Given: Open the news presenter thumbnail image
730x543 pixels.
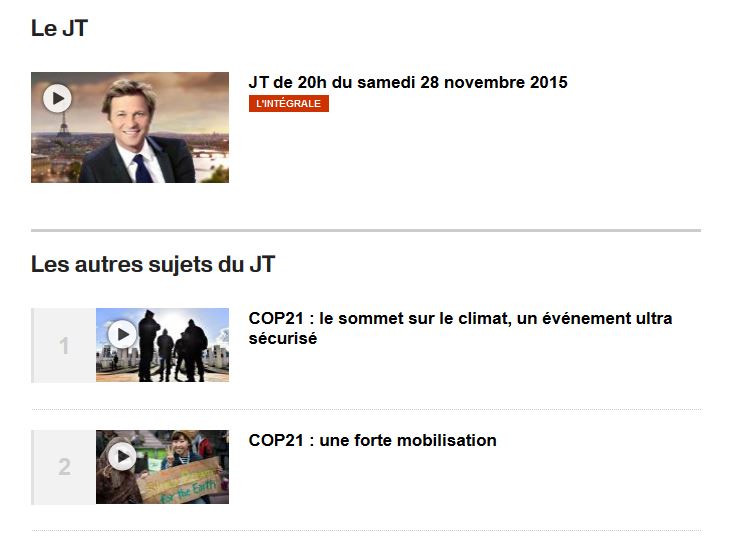Looking at the screenshot, I should tap(130, 127).
